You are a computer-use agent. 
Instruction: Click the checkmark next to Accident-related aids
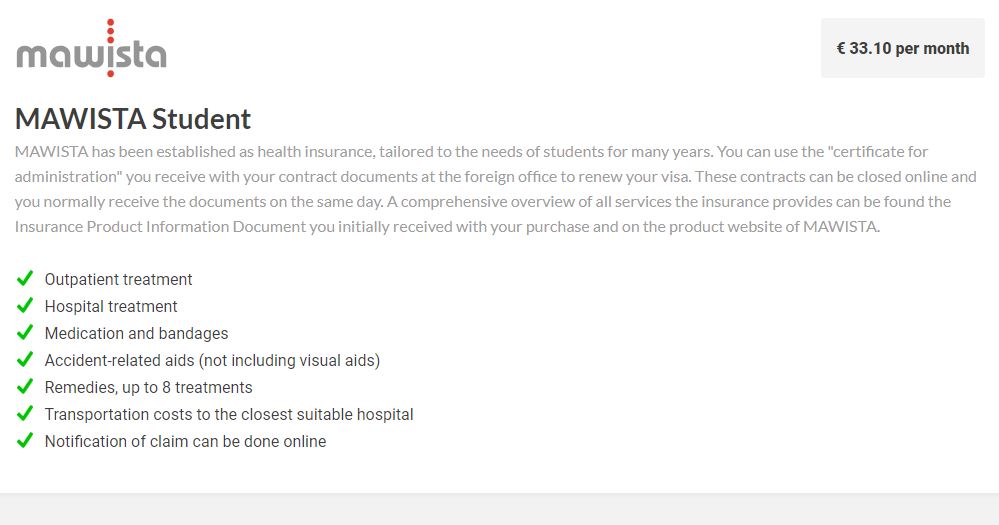(25, 359)
